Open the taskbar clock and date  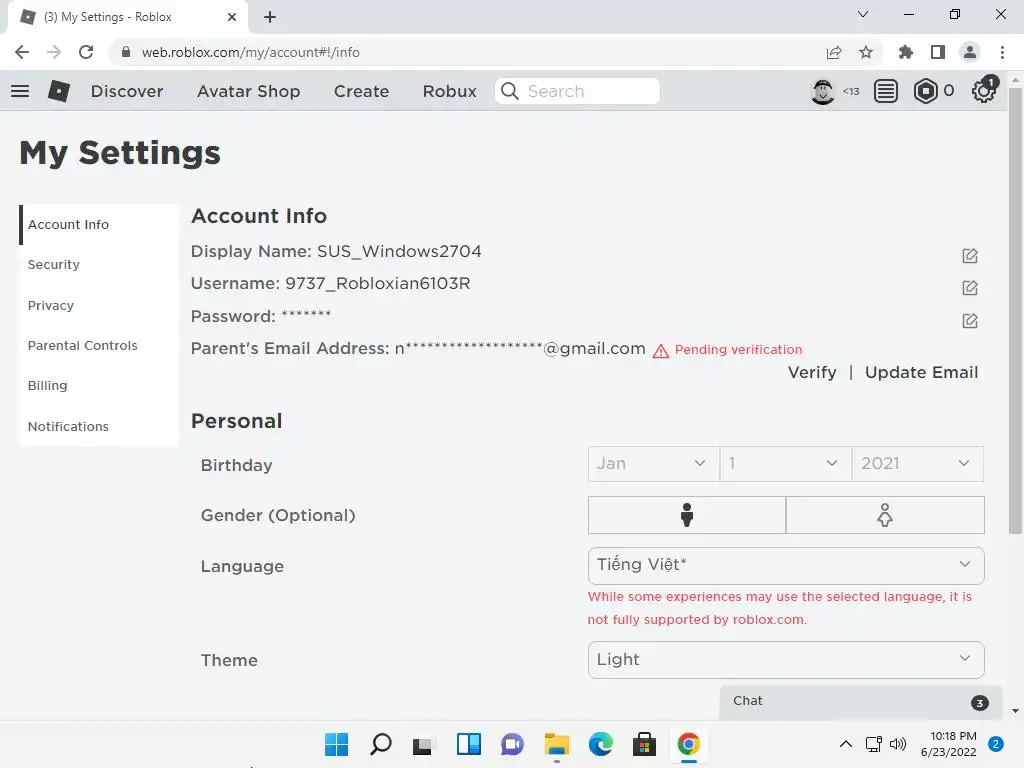pos(949,744)
